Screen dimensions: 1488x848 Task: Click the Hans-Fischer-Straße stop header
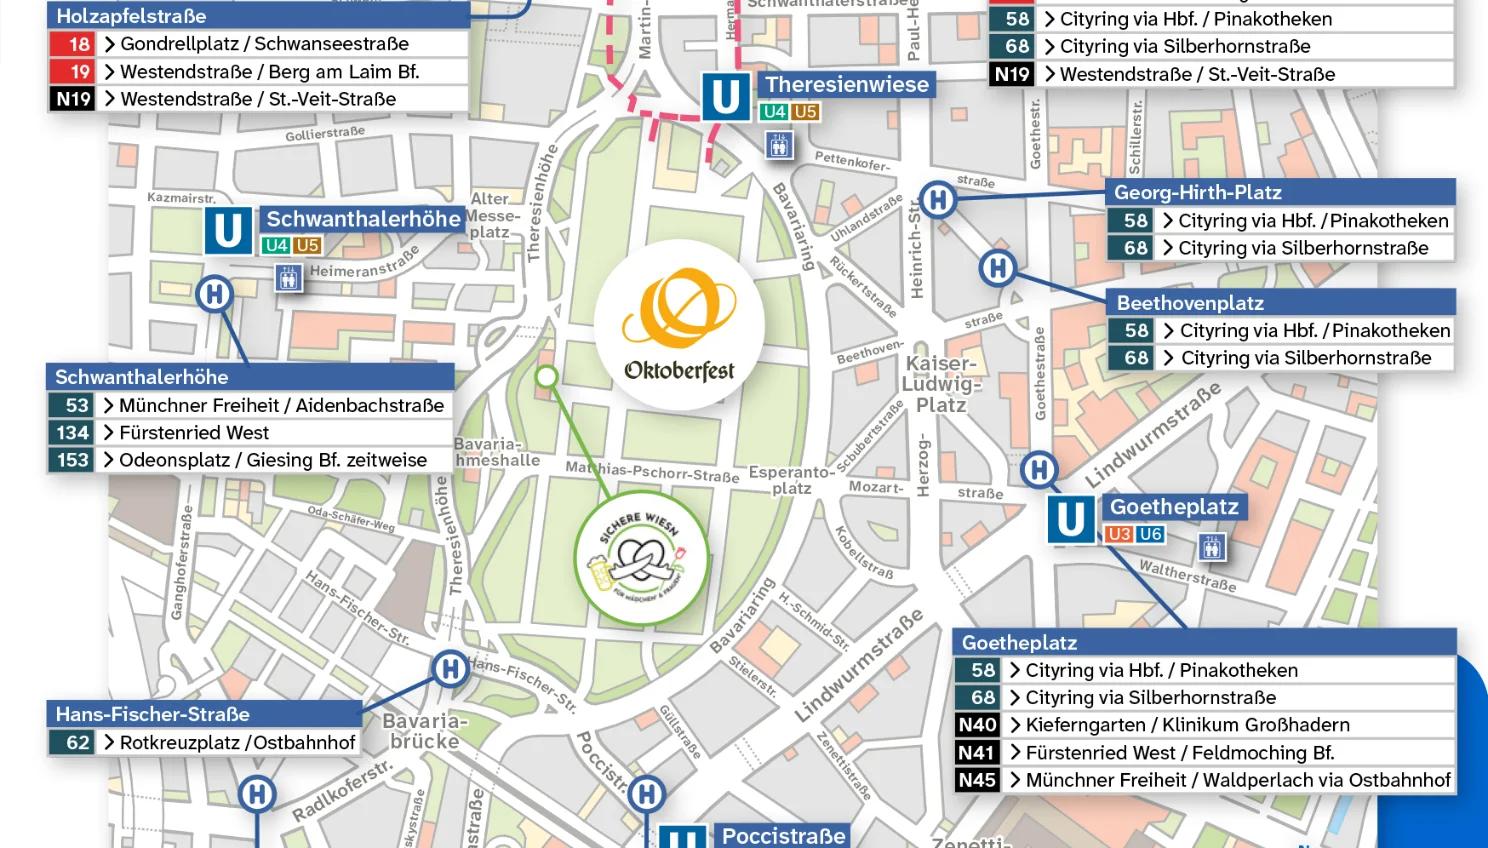(204, 714)
